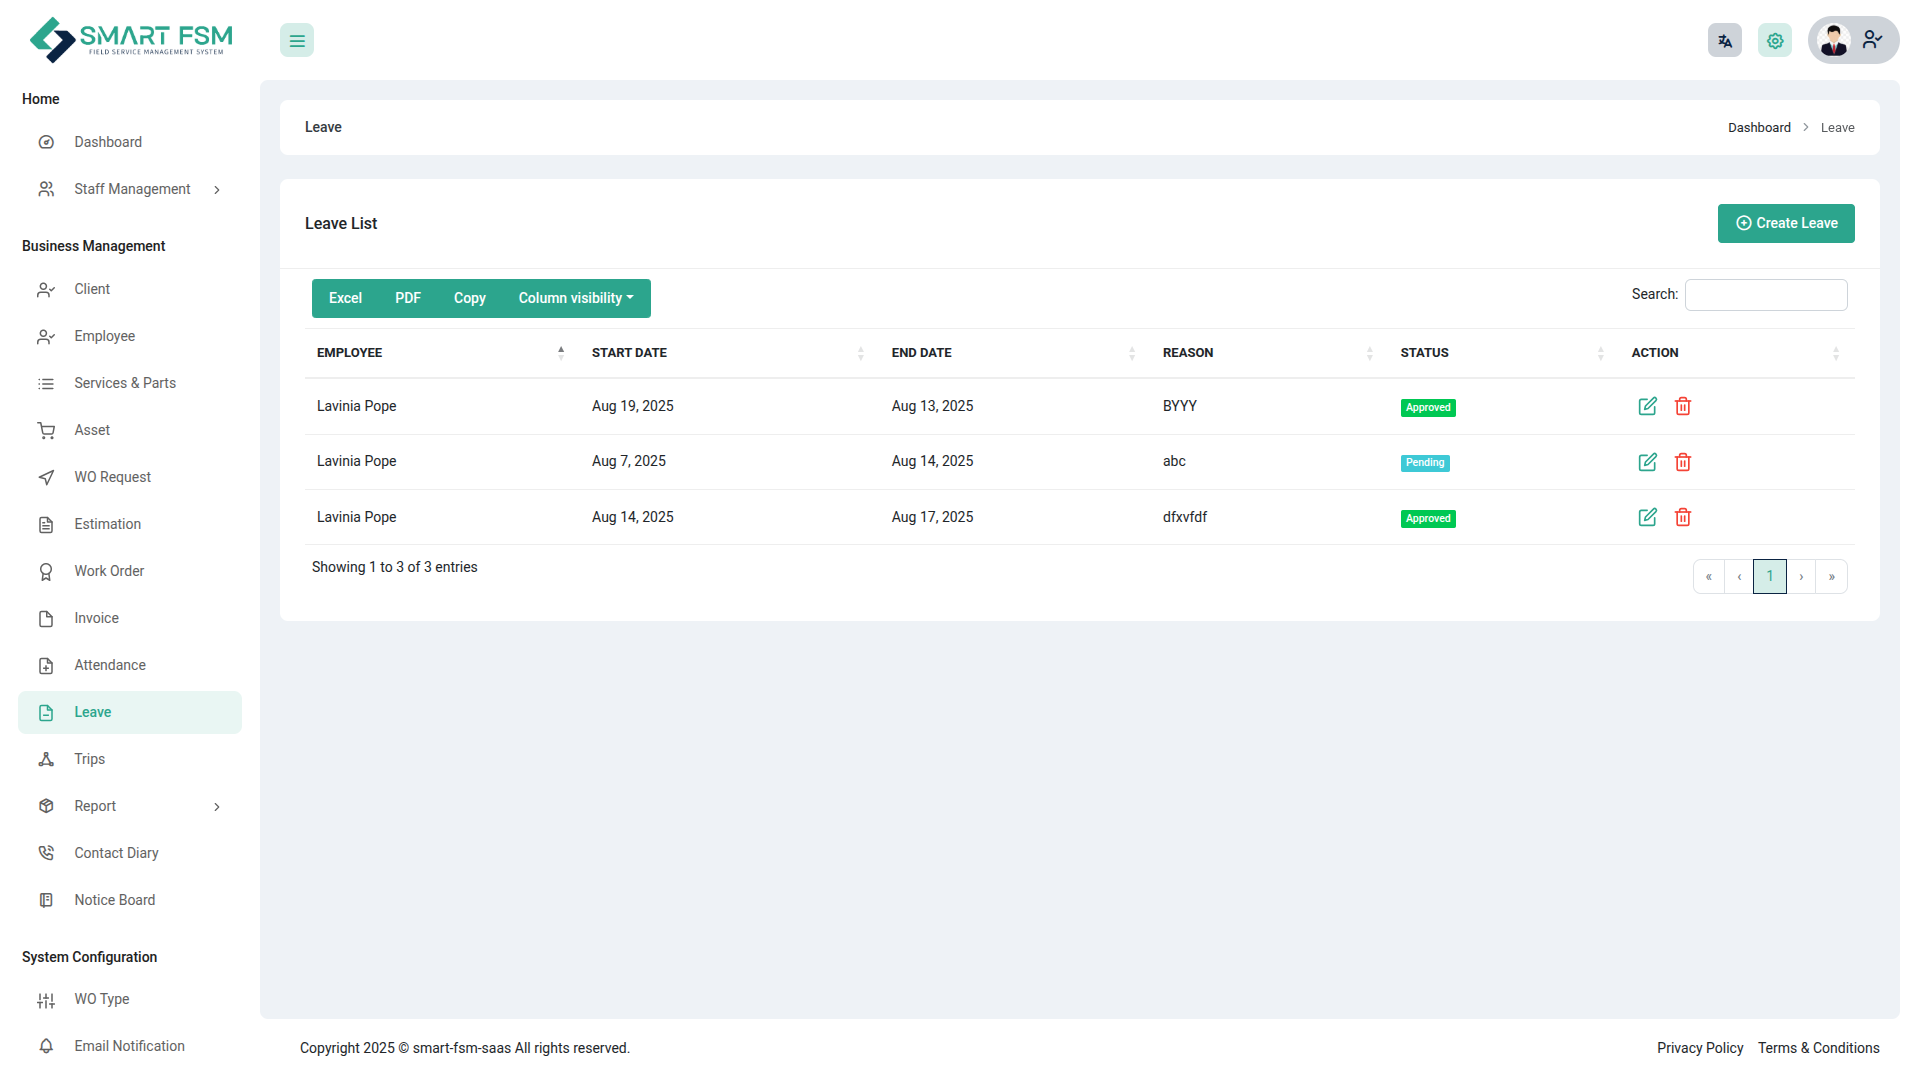Viewport: 1920px width, 1080px height.
Task: Delete the BYYY leave entry
Action: (x=1683, y=406)
